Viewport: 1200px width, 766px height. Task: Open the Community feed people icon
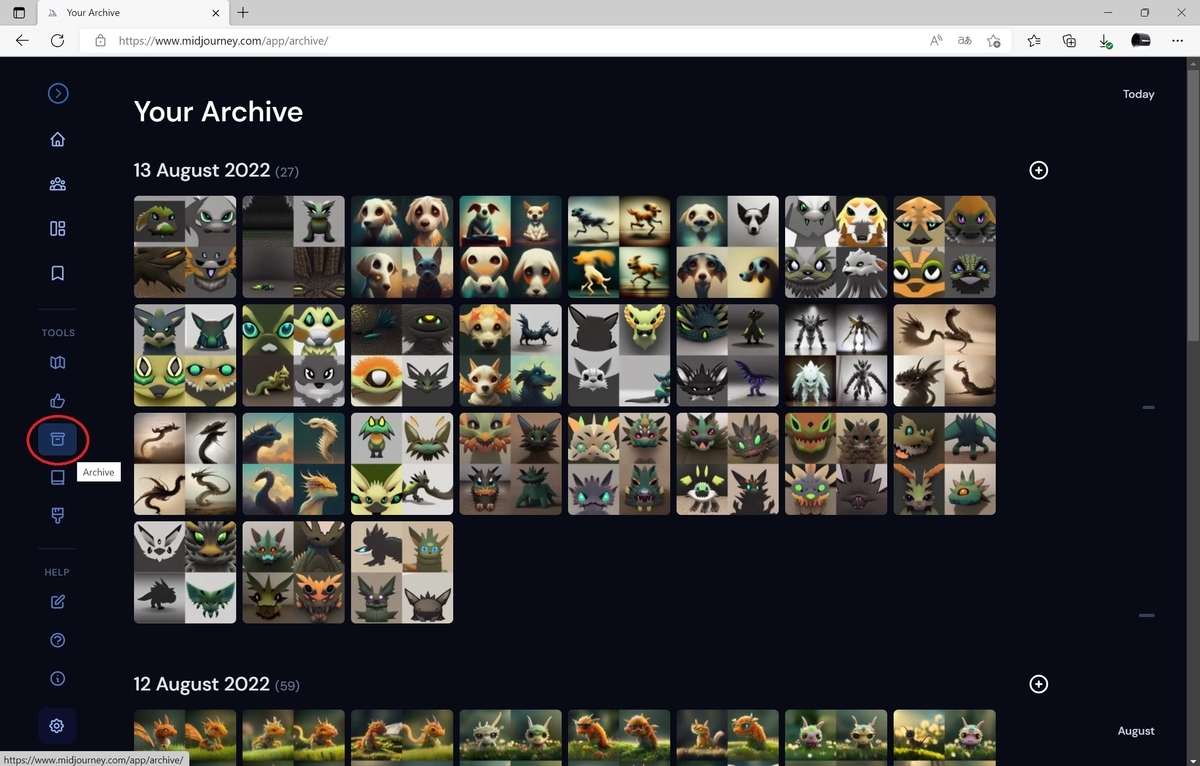pyautogui.click(x=58, y=184)
